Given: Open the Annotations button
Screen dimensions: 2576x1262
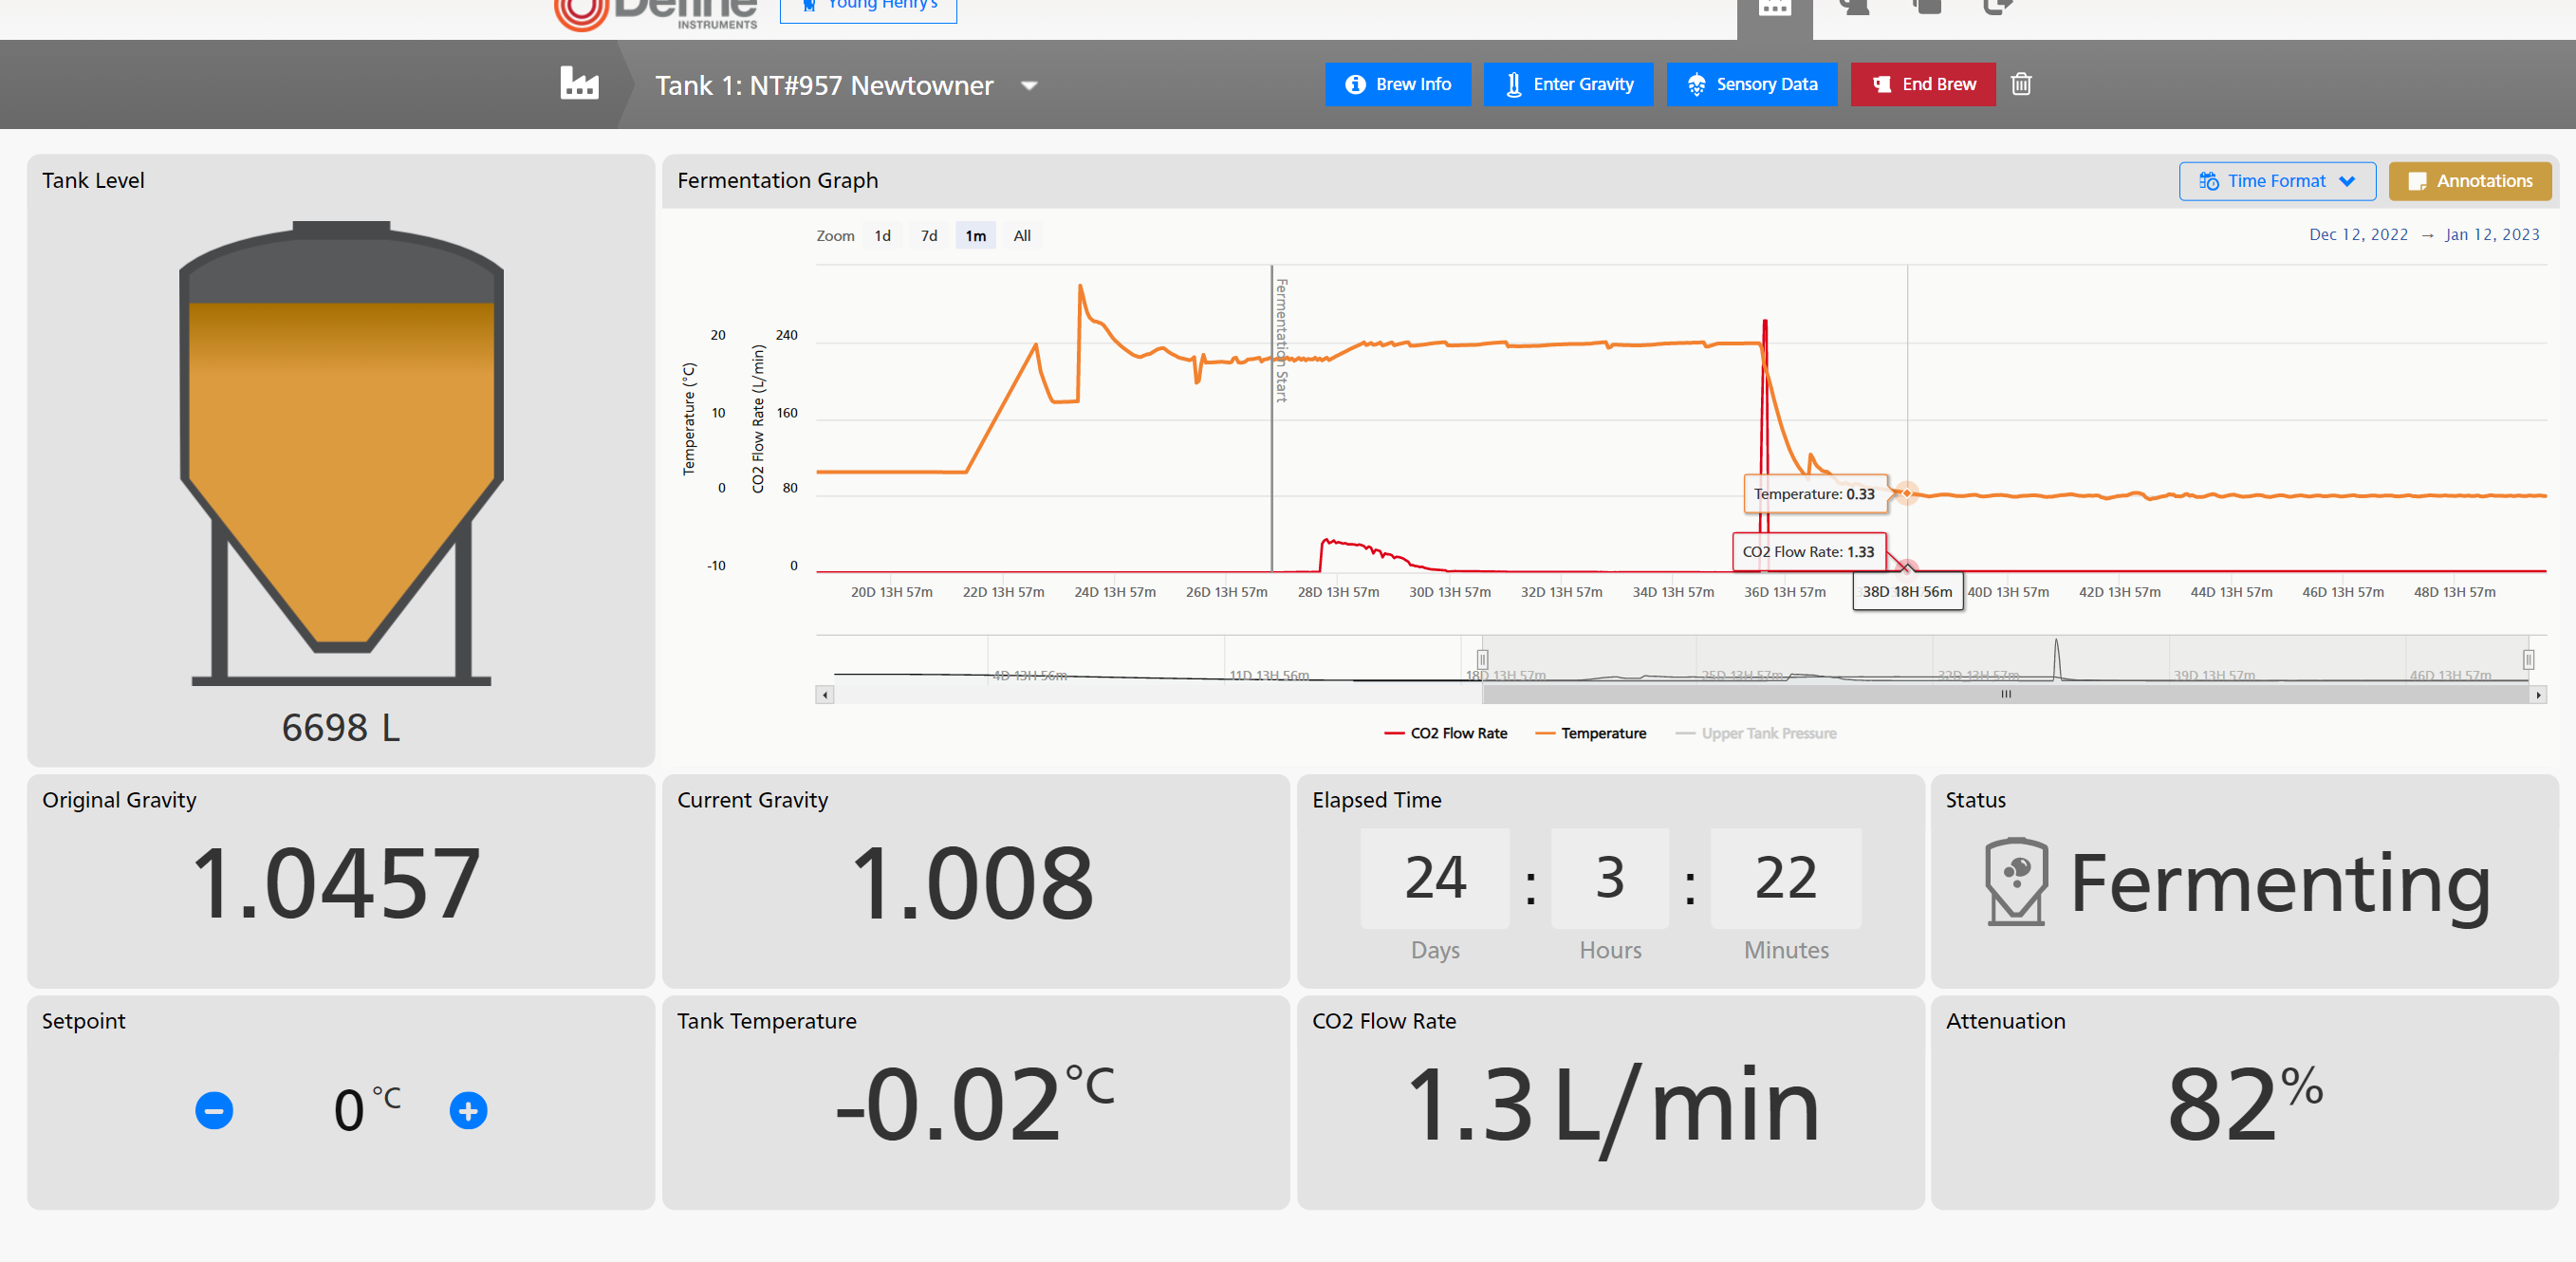Looking at the screenshot, I should click(x=2469, y=181).
